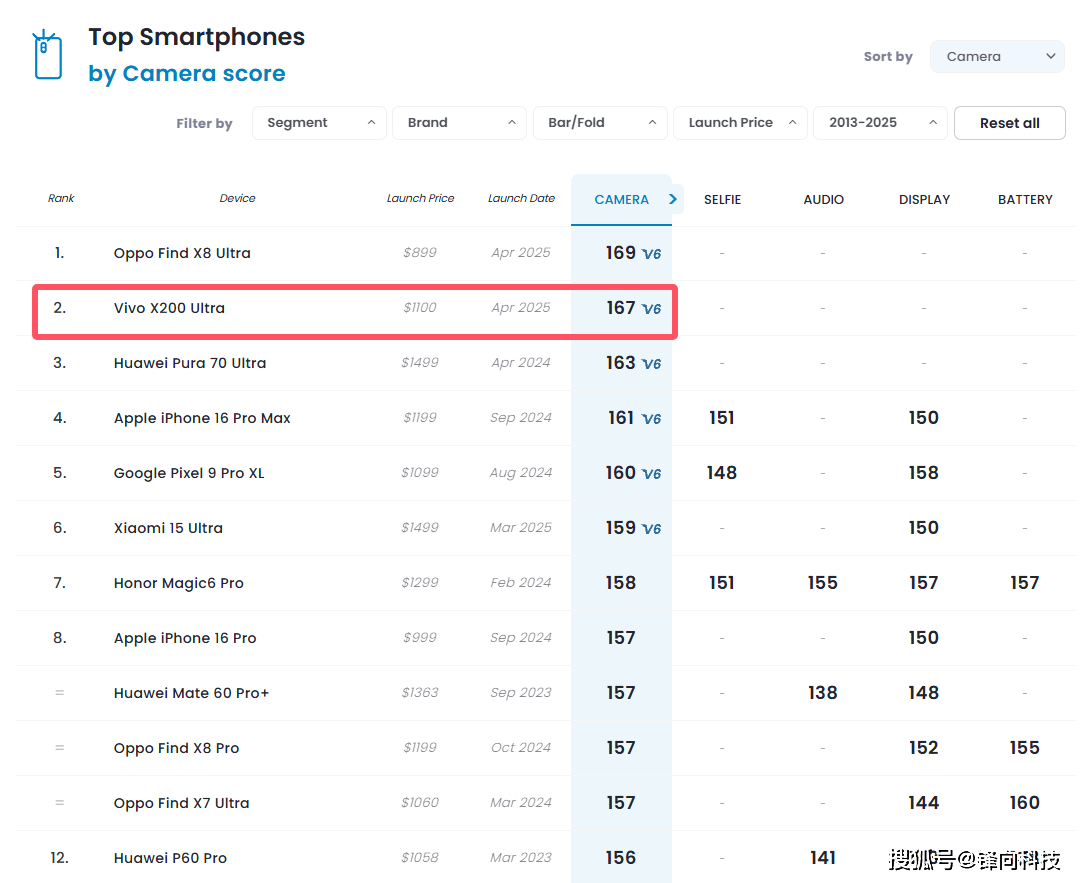Open the Huawei P60 Pro device link
The height and width of the screenshot is (883, 1085).
pos(170,858)
